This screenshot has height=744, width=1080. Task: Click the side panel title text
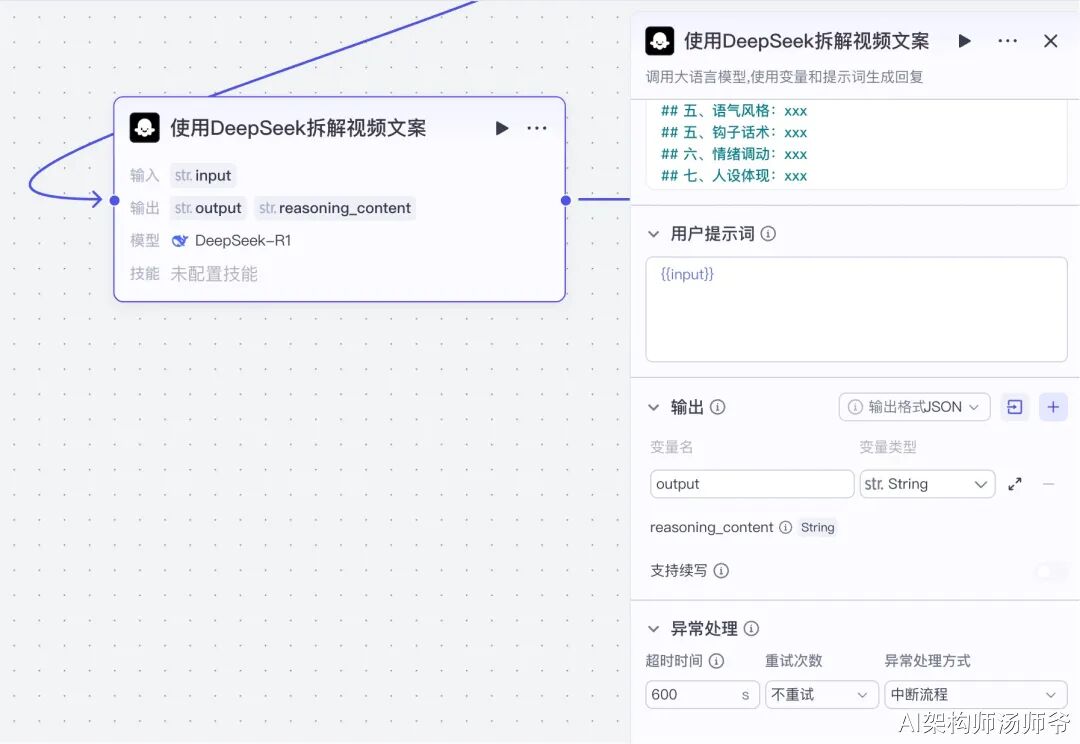pyautogui.click(x=806, y=41)
